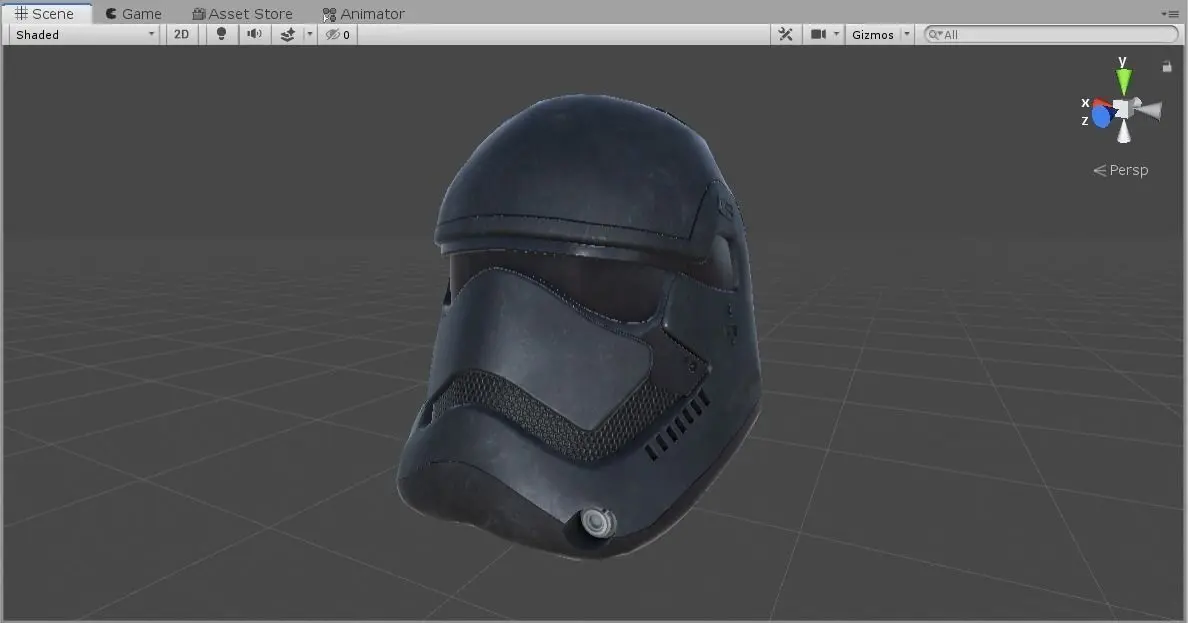Open component tools wrench icon
Image resolution: width=1188 pixels, height=623 pixels.
[786, 35]
